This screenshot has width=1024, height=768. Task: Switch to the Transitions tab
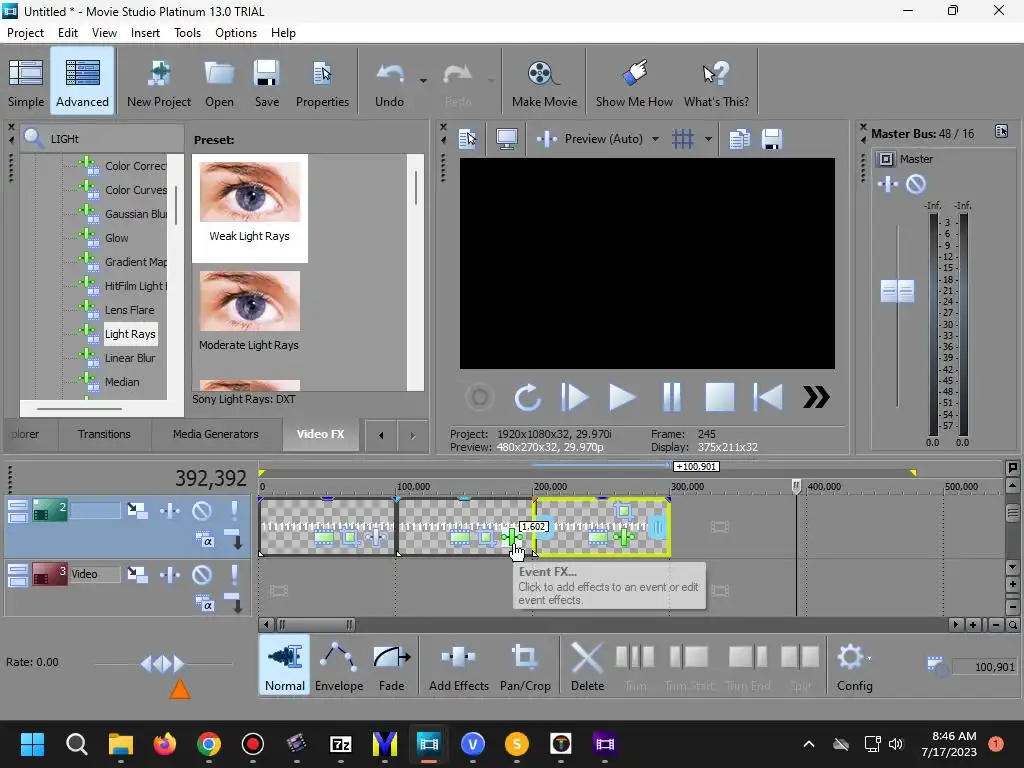coord(104,434)
